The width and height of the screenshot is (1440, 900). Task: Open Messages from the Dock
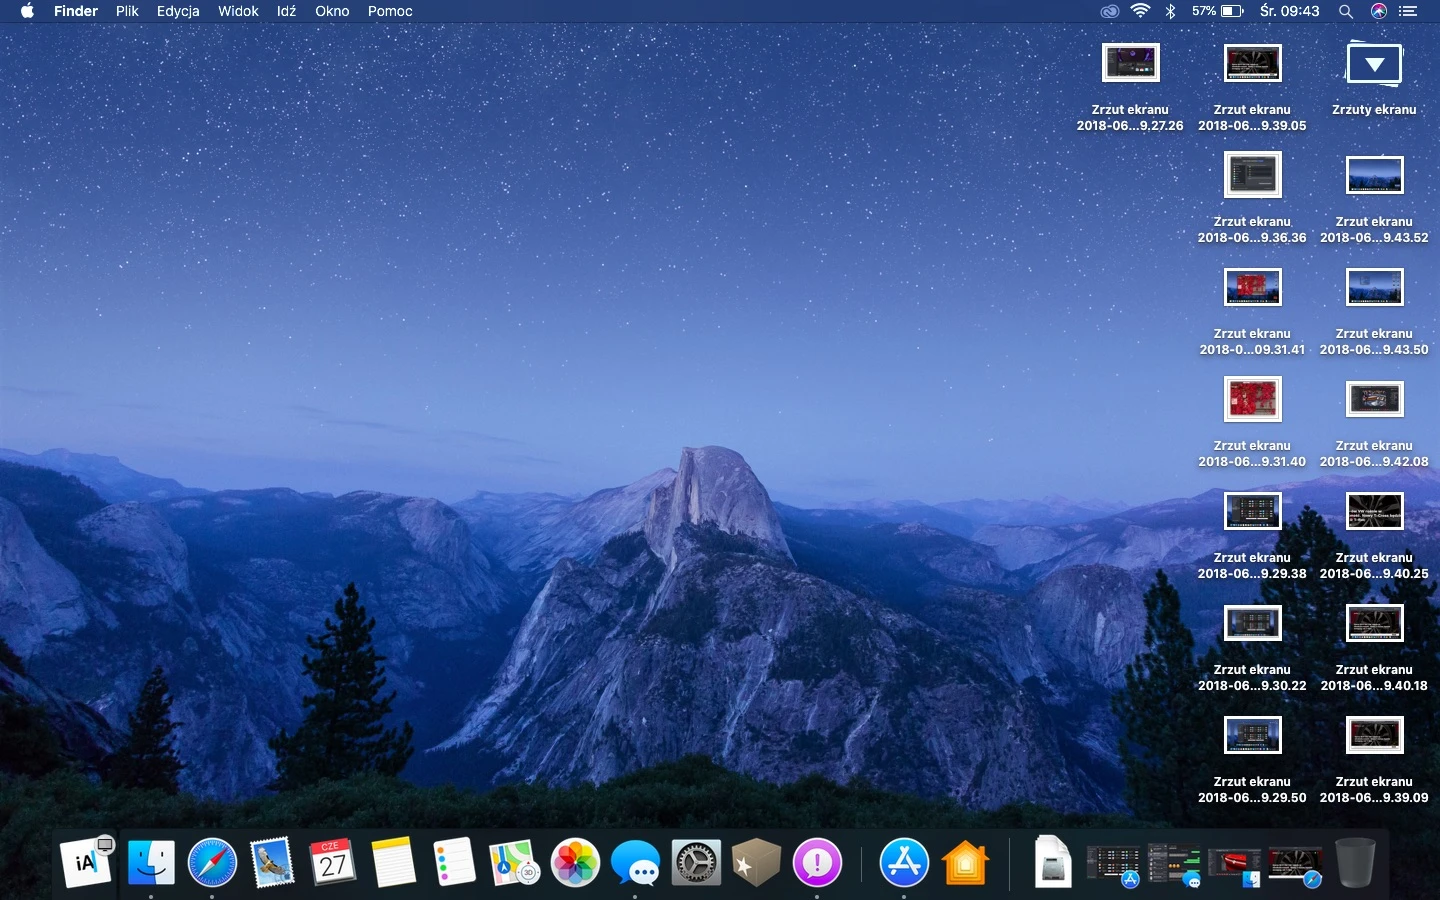[636, 862]
